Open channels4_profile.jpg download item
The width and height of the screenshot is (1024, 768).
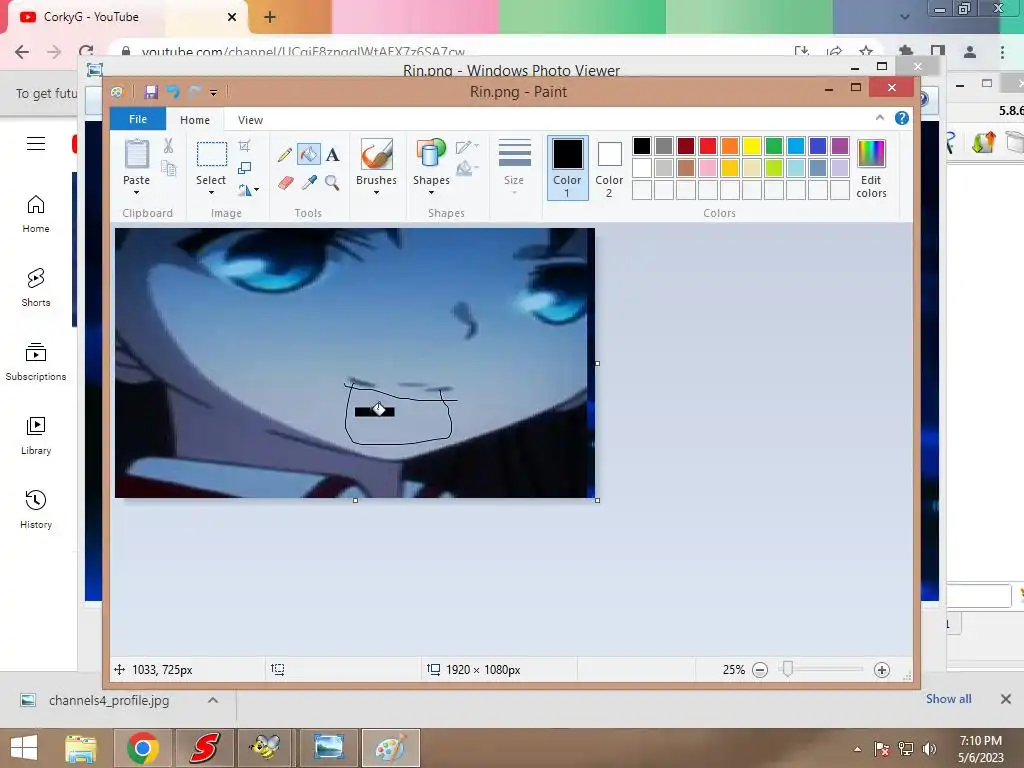[109, 700]
